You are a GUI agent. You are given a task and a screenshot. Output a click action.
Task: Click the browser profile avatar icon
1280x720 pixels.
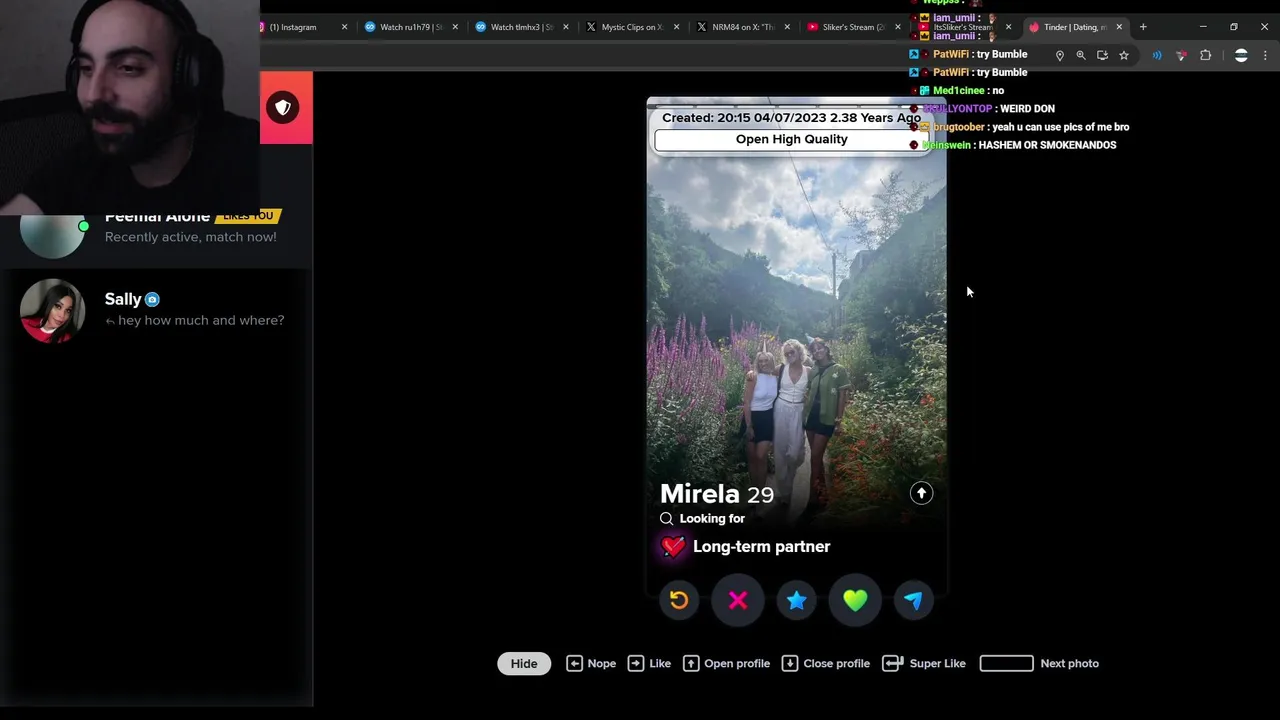pyautogui.click(x=1241, y=56)
